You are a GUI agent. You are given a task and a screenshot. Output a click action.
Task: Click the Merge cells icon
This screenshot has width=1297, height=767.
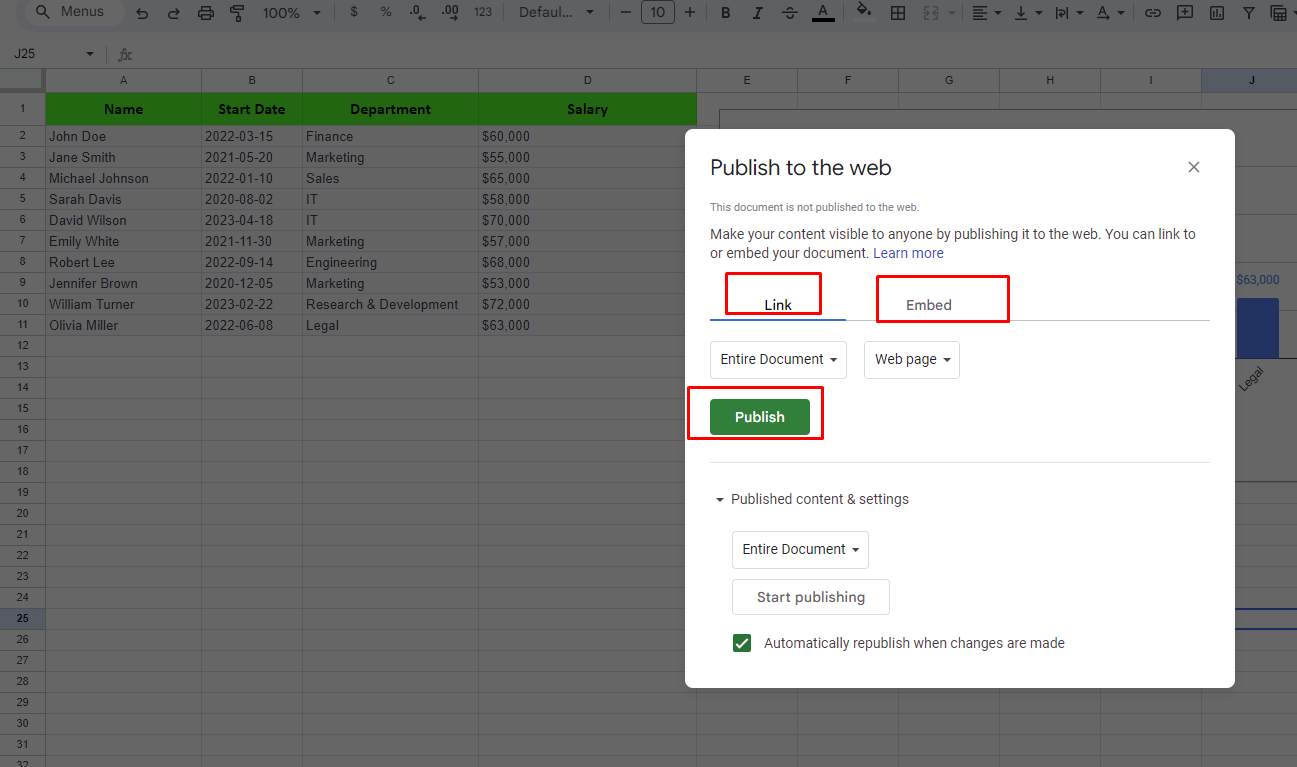click(931, 12)
